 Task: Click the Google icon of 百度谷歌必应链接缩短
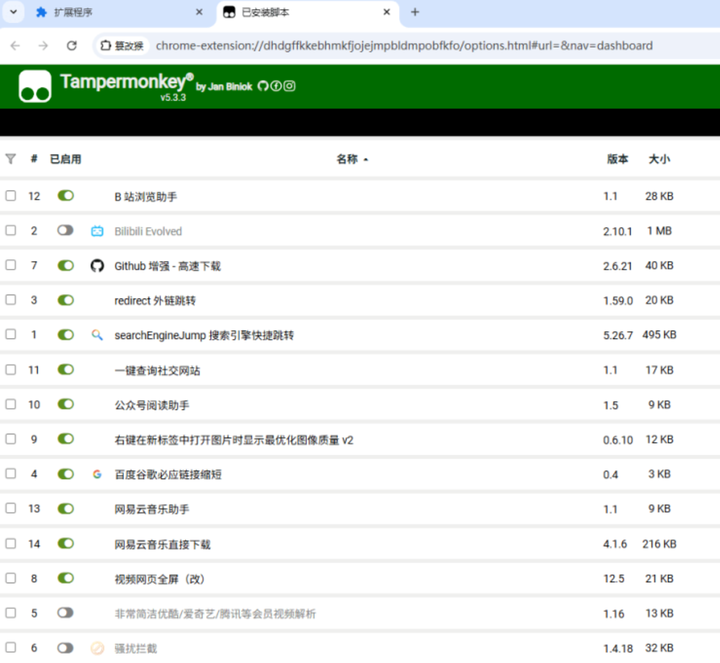(x=97, y=474)
